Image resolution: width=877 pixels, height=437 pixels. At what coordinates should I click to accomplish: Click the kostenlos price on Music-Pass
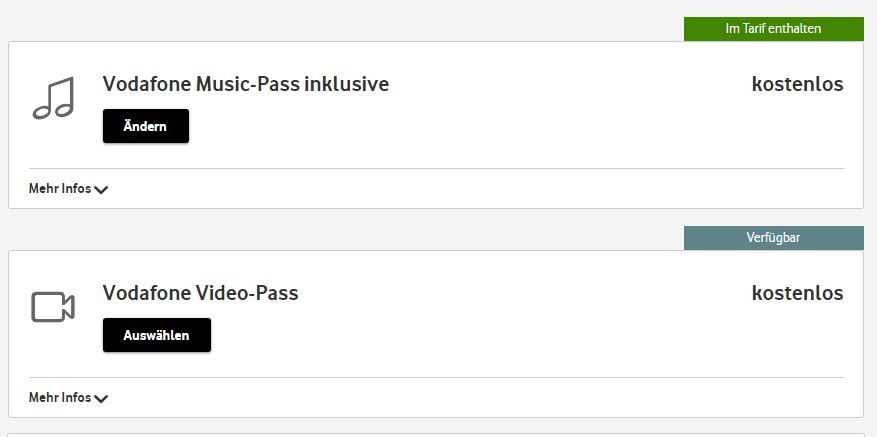797,85
